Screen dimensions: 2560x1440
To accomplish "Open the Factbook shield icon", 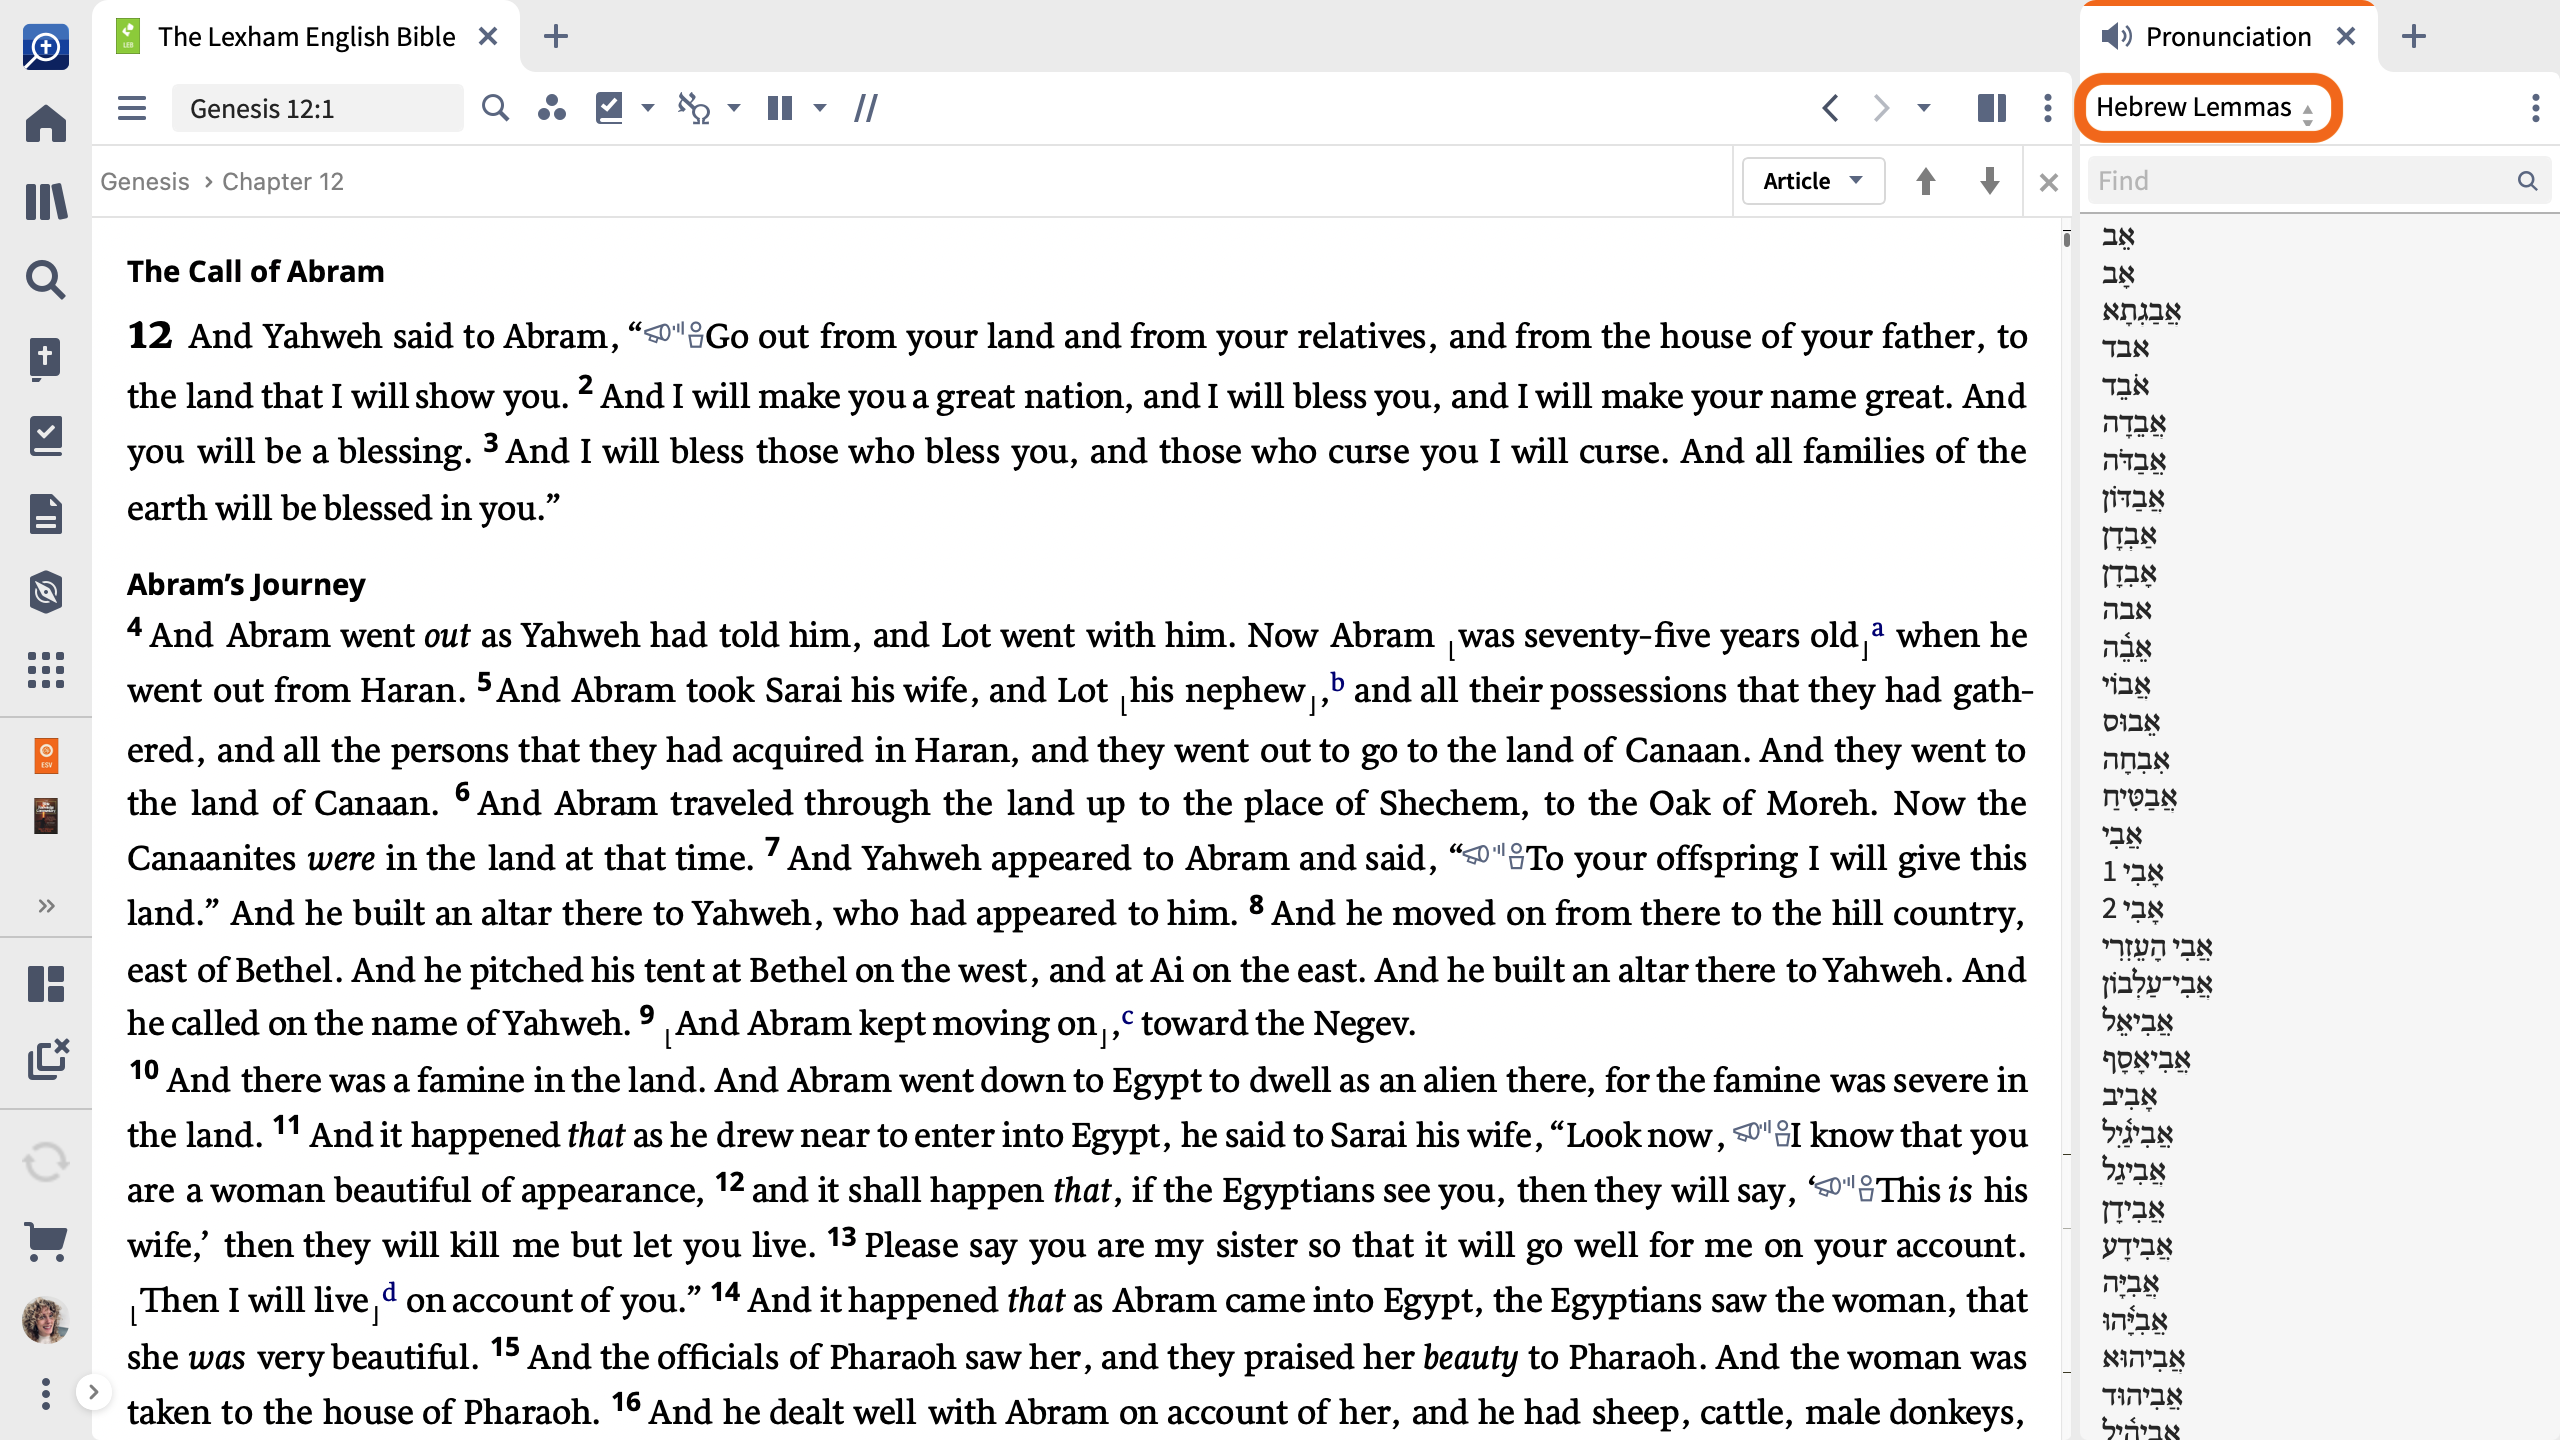I will pos(46,592).
